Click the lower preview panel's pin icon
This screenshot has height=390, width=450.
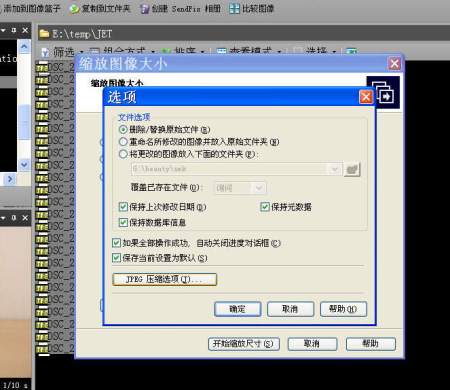[x=14, y=218]
